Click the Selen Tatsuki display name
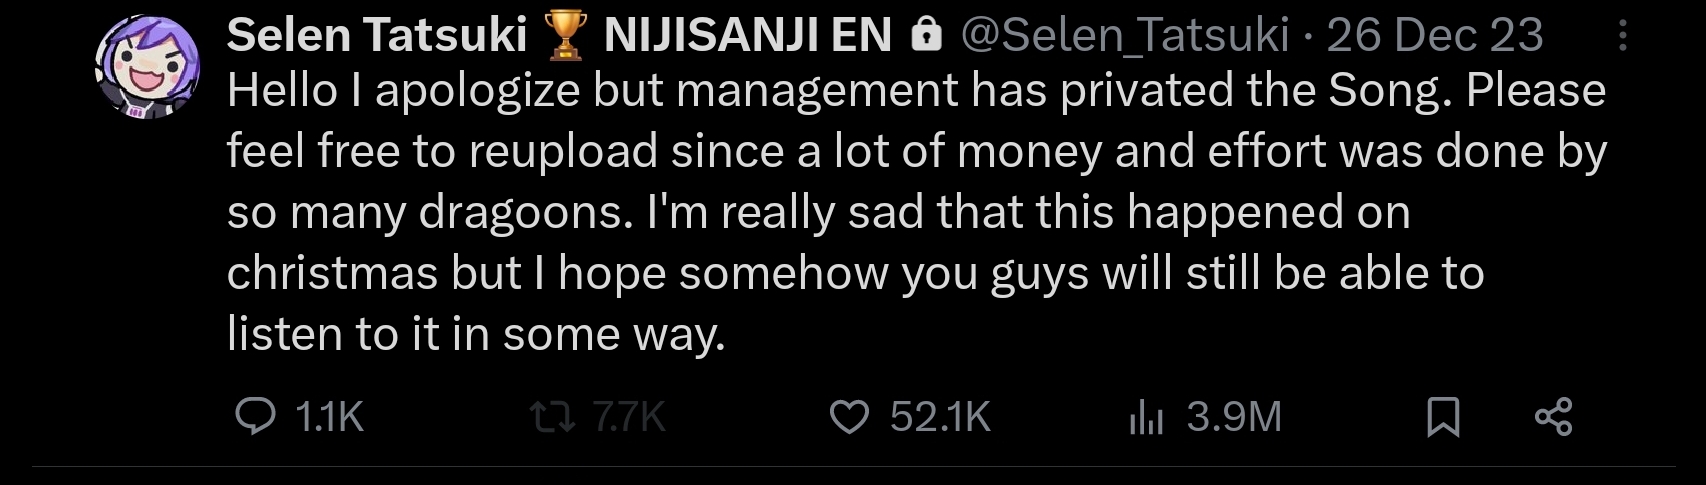 (376, 36)
